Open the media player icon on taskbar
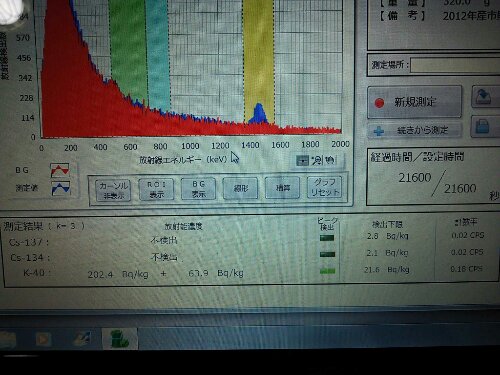Image resolution: width=500 pixels, height=375 pixels. [43, 339]
